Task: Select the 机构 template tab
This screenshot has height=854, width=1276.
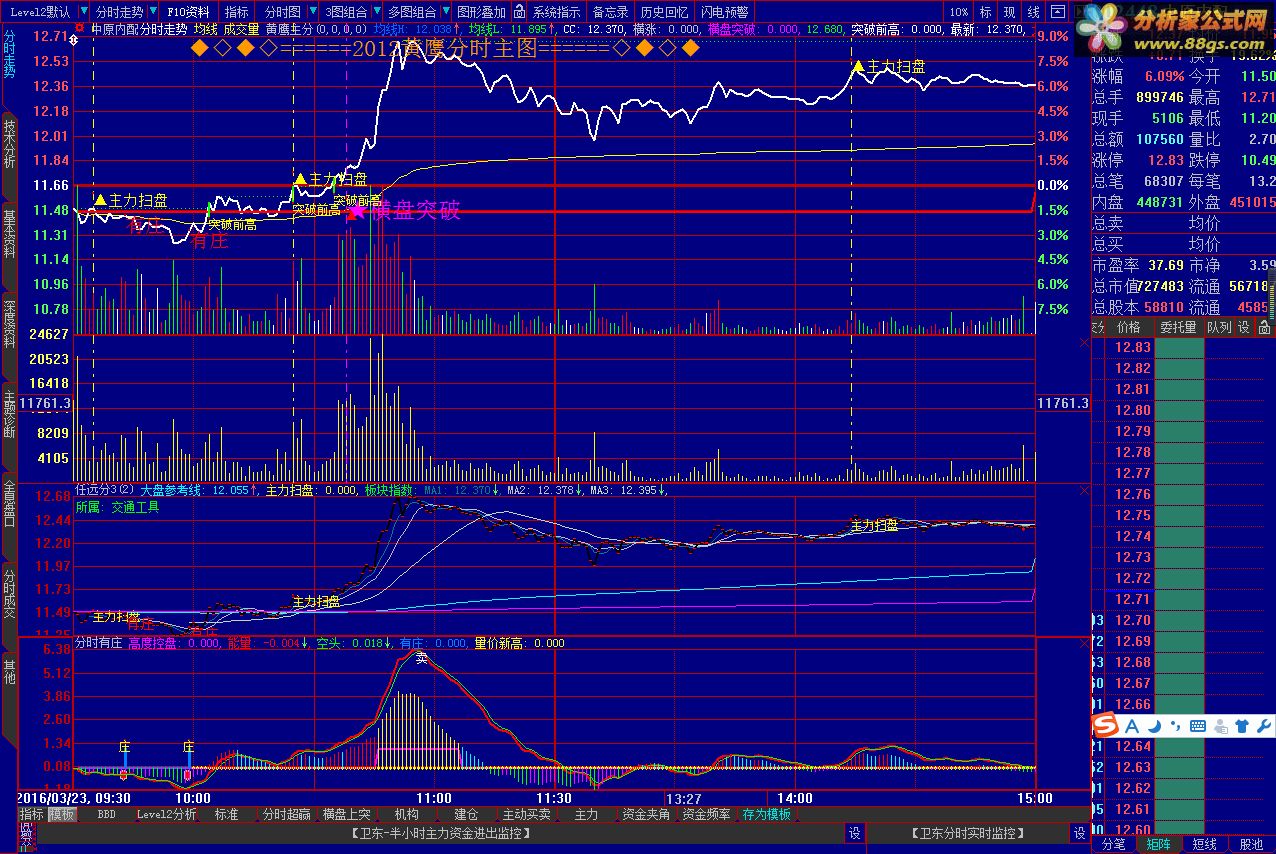Action: [407, 815]
